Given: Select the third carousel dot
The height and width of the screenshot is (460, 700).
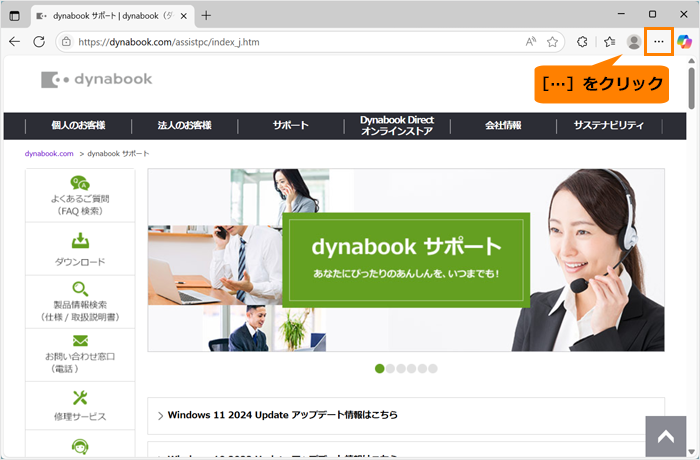Looking at the screenshot, I should pos(401,368).
